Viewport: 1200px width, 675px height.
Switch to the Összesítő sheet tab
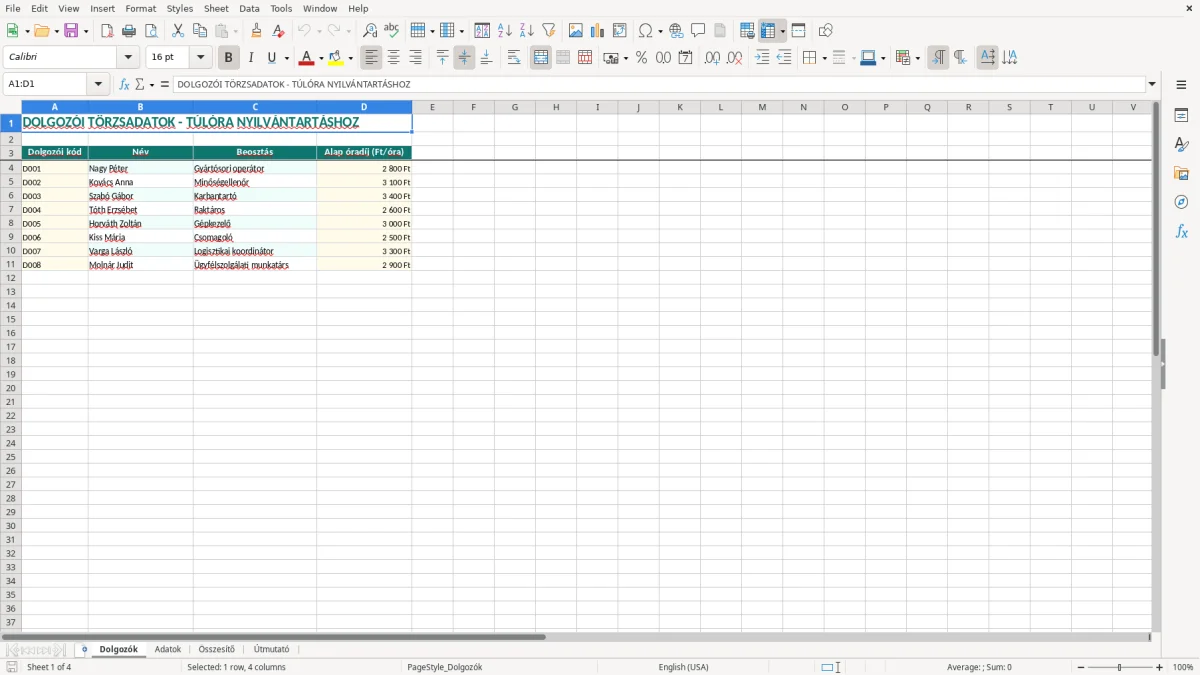217,649
